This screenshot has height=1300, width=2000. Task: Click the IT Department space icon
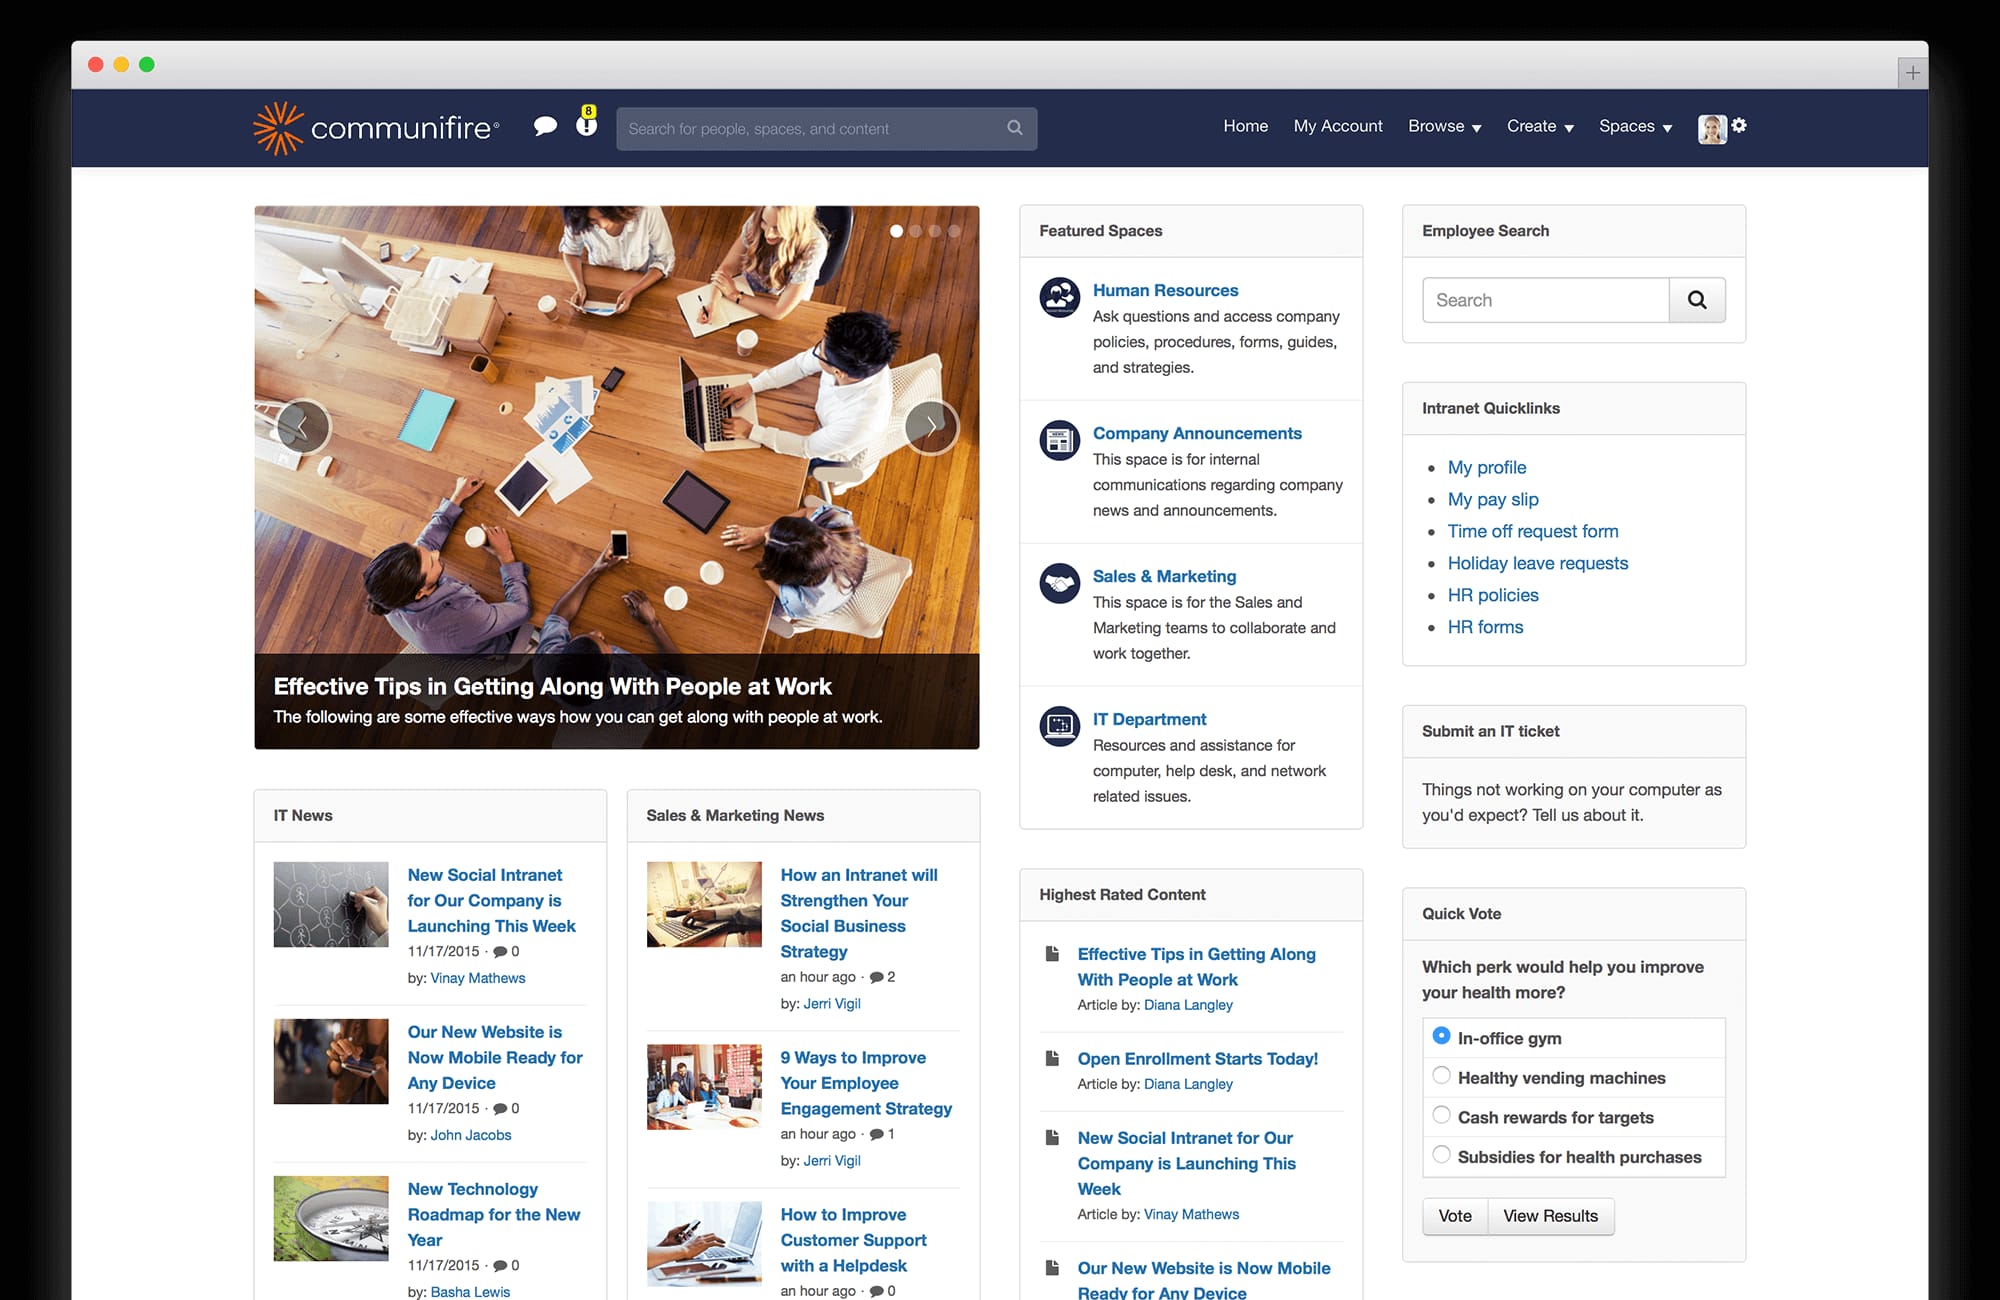tap(1059, 726)
